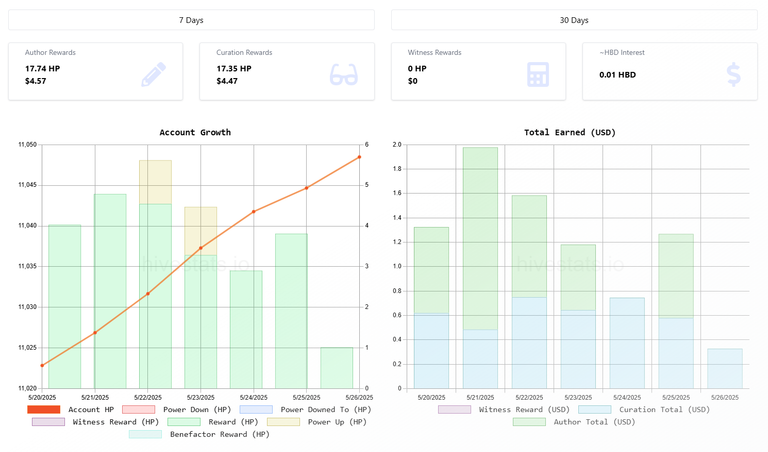768x452 pixels.
Task: Toggle Reward (HP) legend swatch
Action: (184, 422)
